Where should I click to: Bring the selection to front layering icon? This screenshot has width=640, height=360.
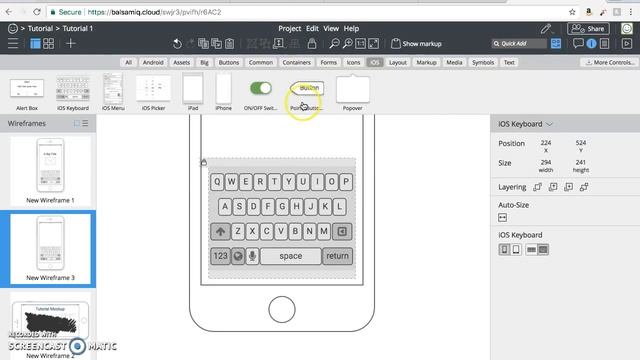coord(538,187)
